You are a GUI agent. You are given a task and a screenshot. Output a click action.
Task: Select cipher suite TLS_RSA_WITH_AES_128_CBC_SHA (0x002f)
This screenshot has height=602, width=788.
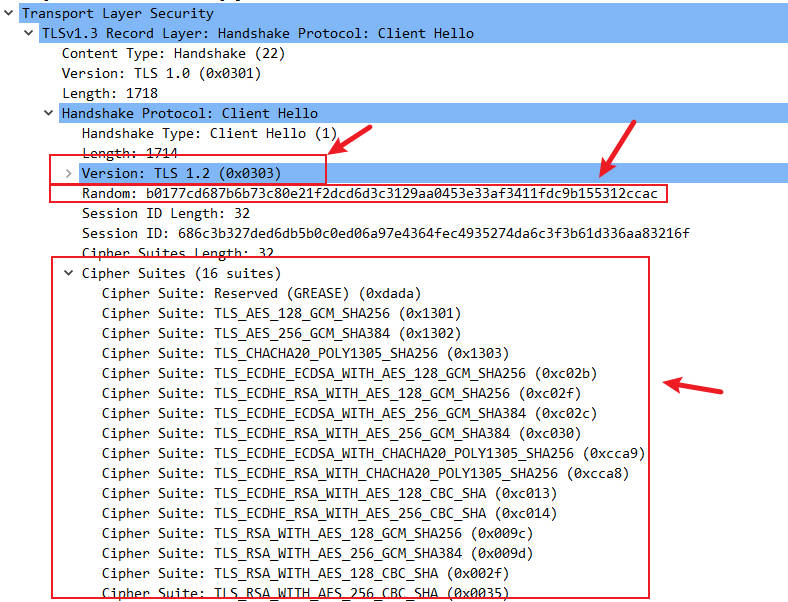[306, 573]
